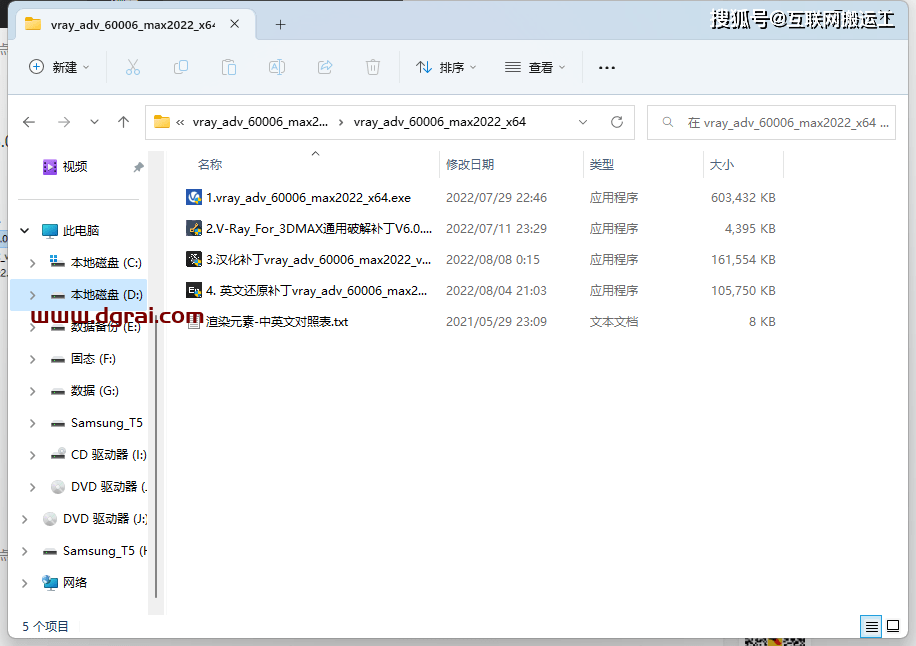Click the pin icon beside 视频
Image resolution: width=916 pixels, height=646 pixels.
point(138,167)
